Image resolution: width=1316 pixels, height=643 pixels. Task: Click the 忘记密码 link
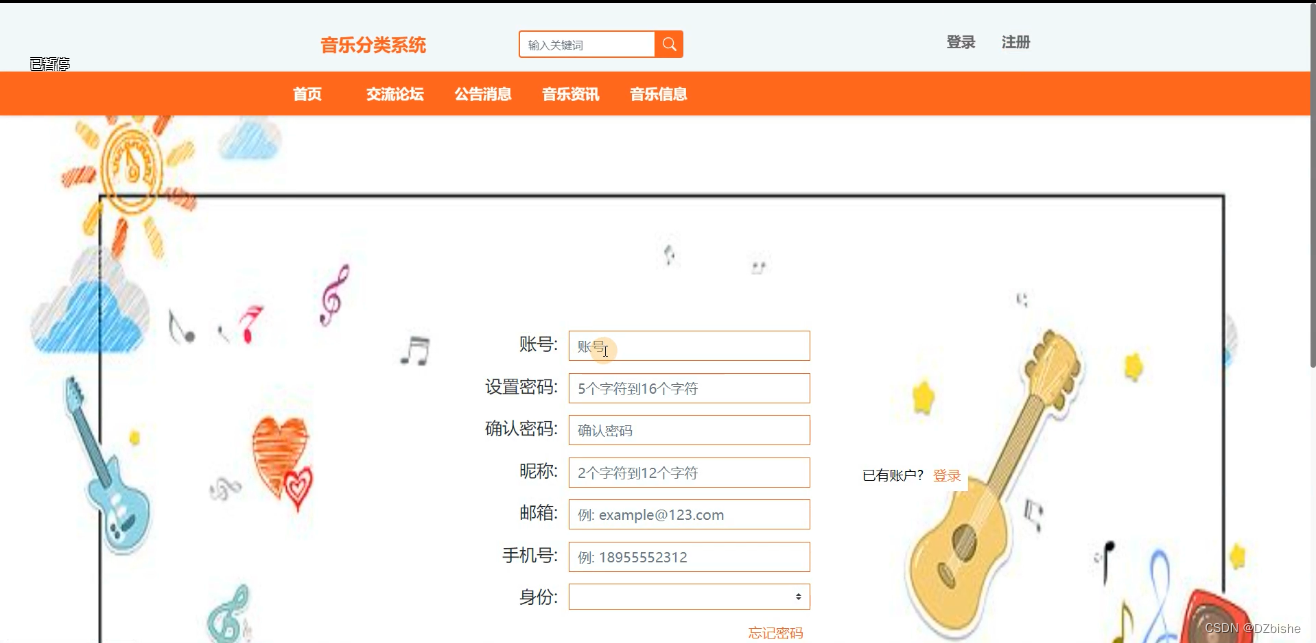(776, 633)
